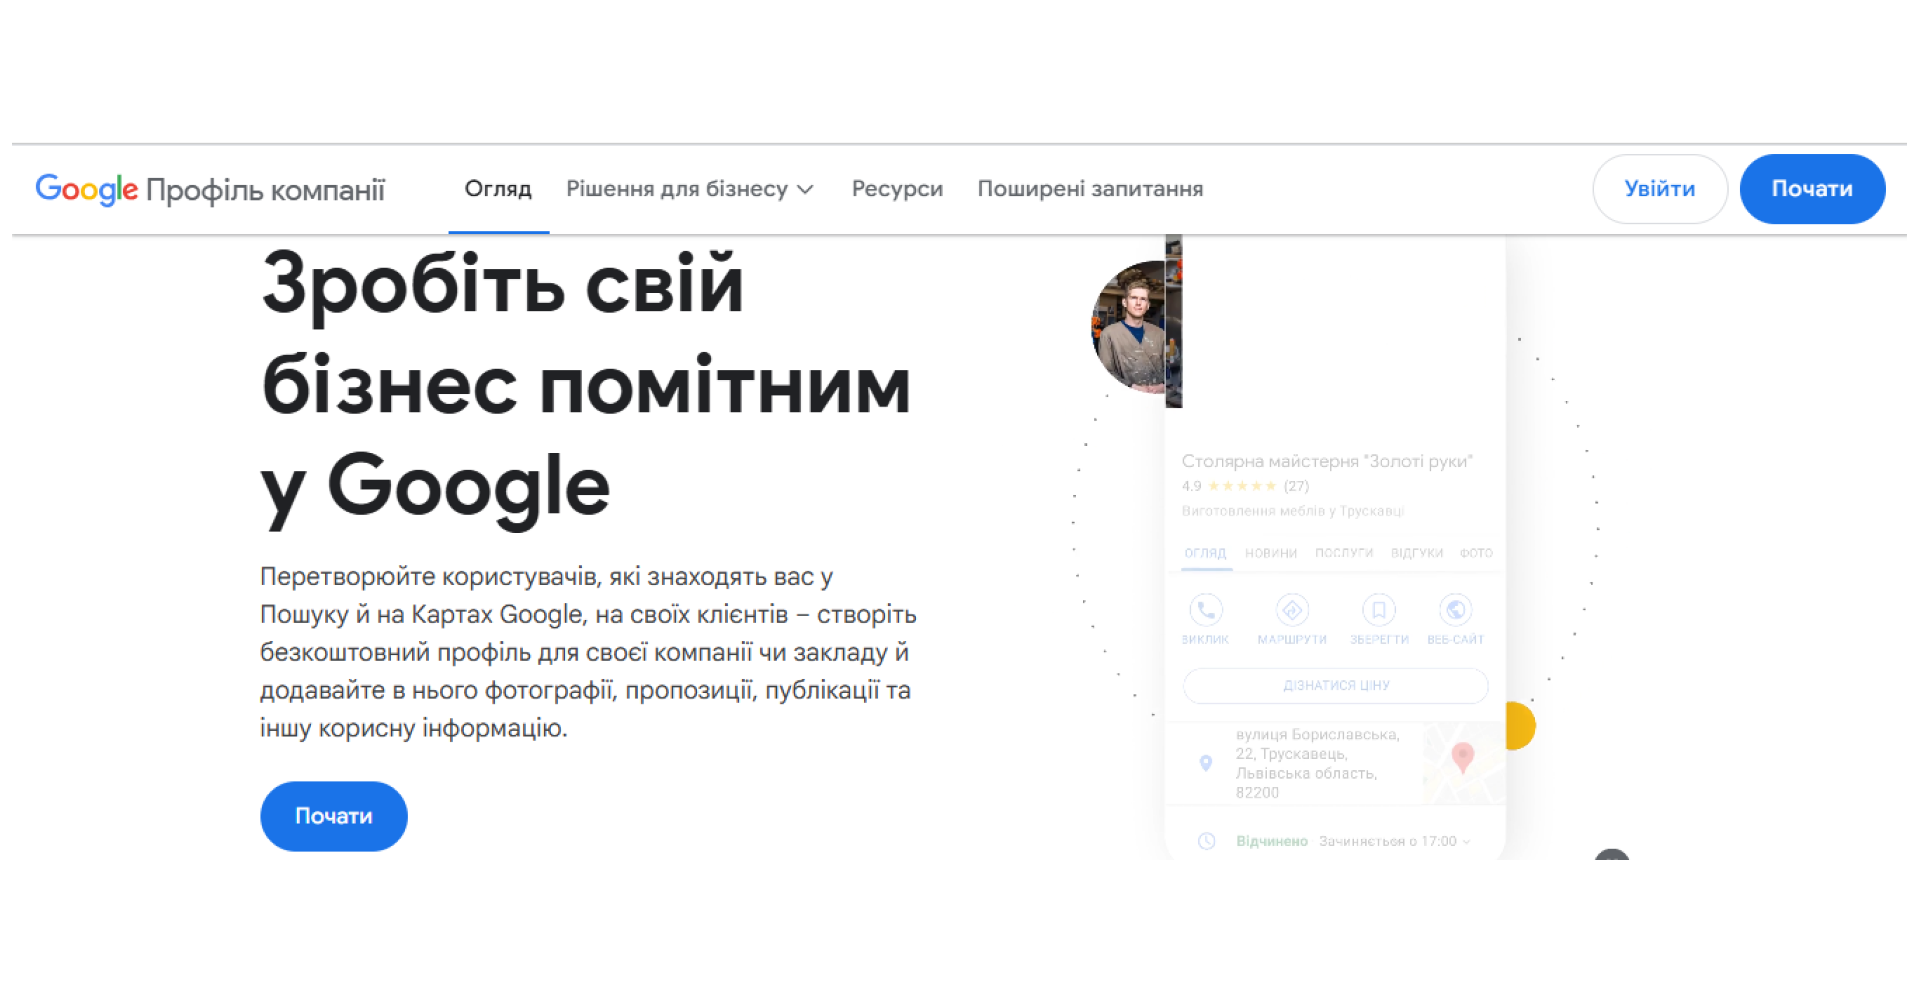Click the green Відчинено status text
This screenshot has width=1920, height=1000.
click(x=1272, y=841)
